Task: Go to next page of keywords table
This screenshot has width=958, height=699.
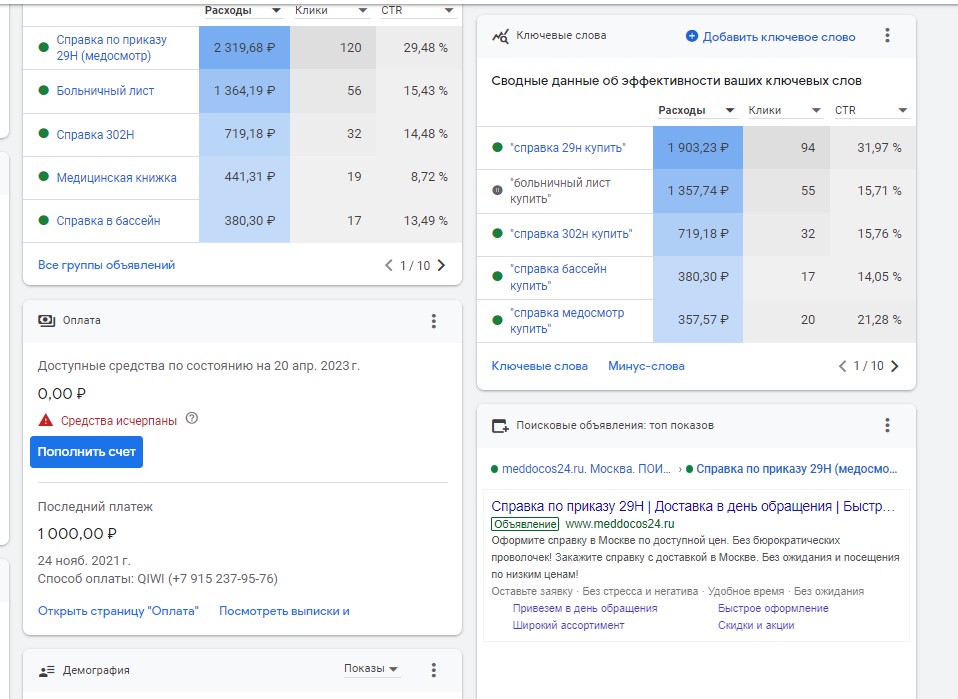Action: click(x=895, y=366)
